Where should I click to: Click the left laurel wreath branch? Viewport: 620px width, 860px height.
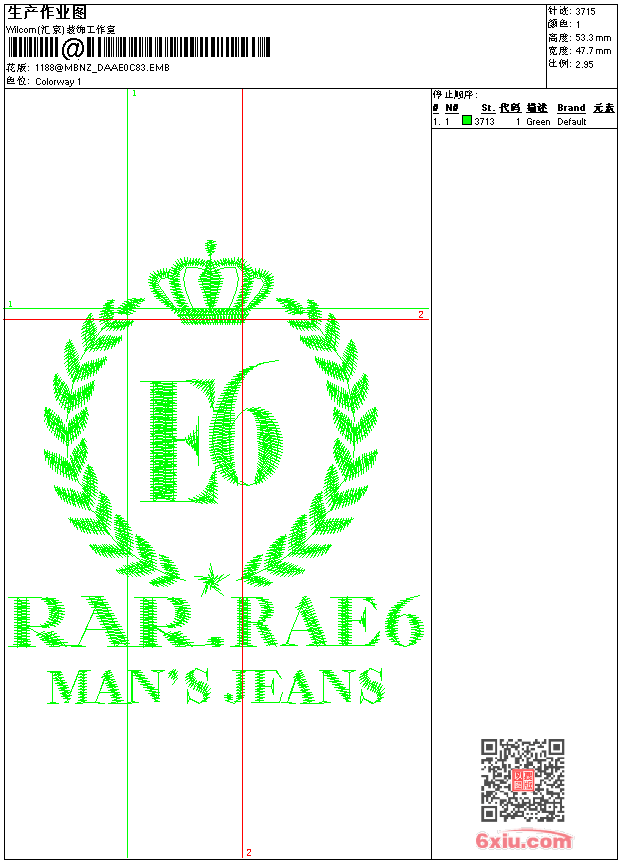pyautogui.click(x=85, y=440)
